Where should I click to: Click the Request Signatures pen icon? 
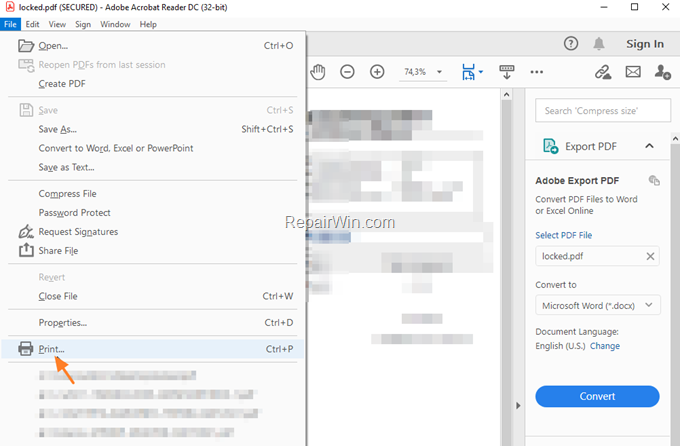click(x=26, y=231)
